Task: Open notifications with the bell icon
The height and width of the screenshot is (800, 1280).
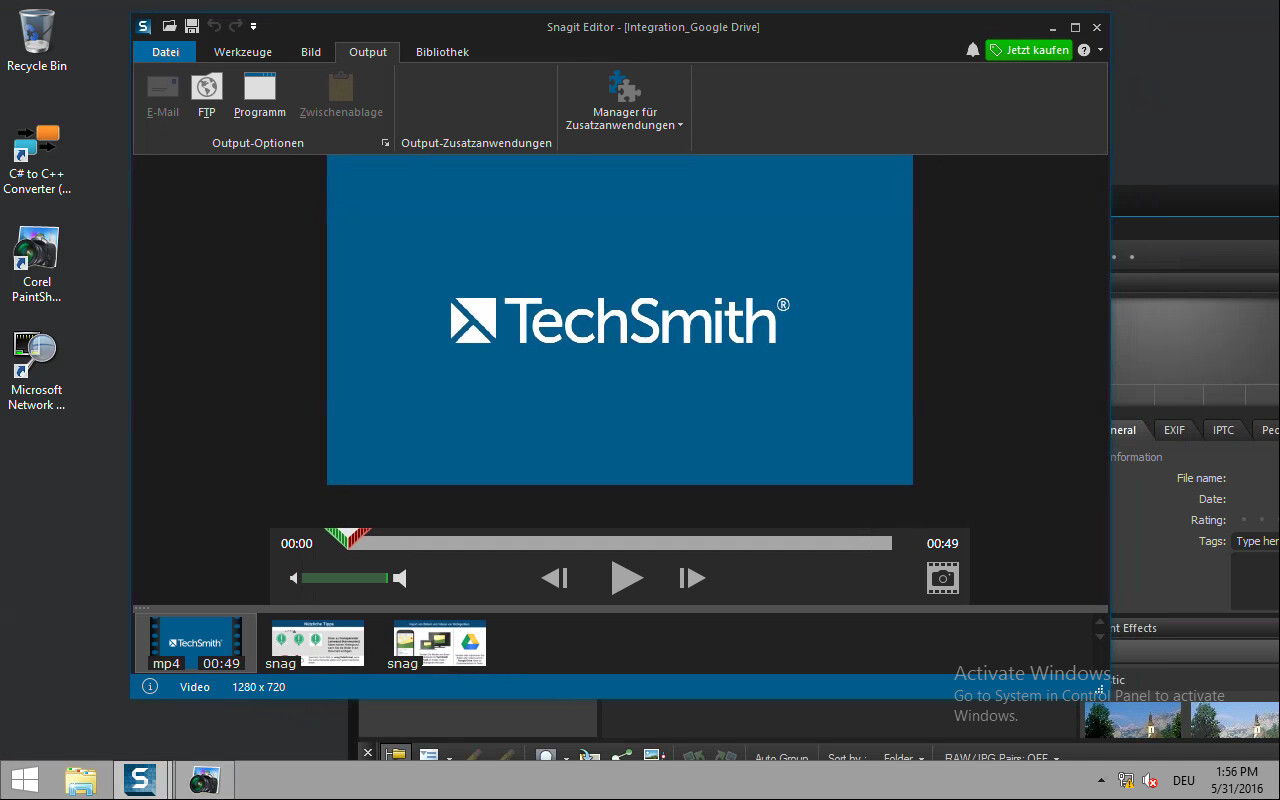Action: coord(973,50)
